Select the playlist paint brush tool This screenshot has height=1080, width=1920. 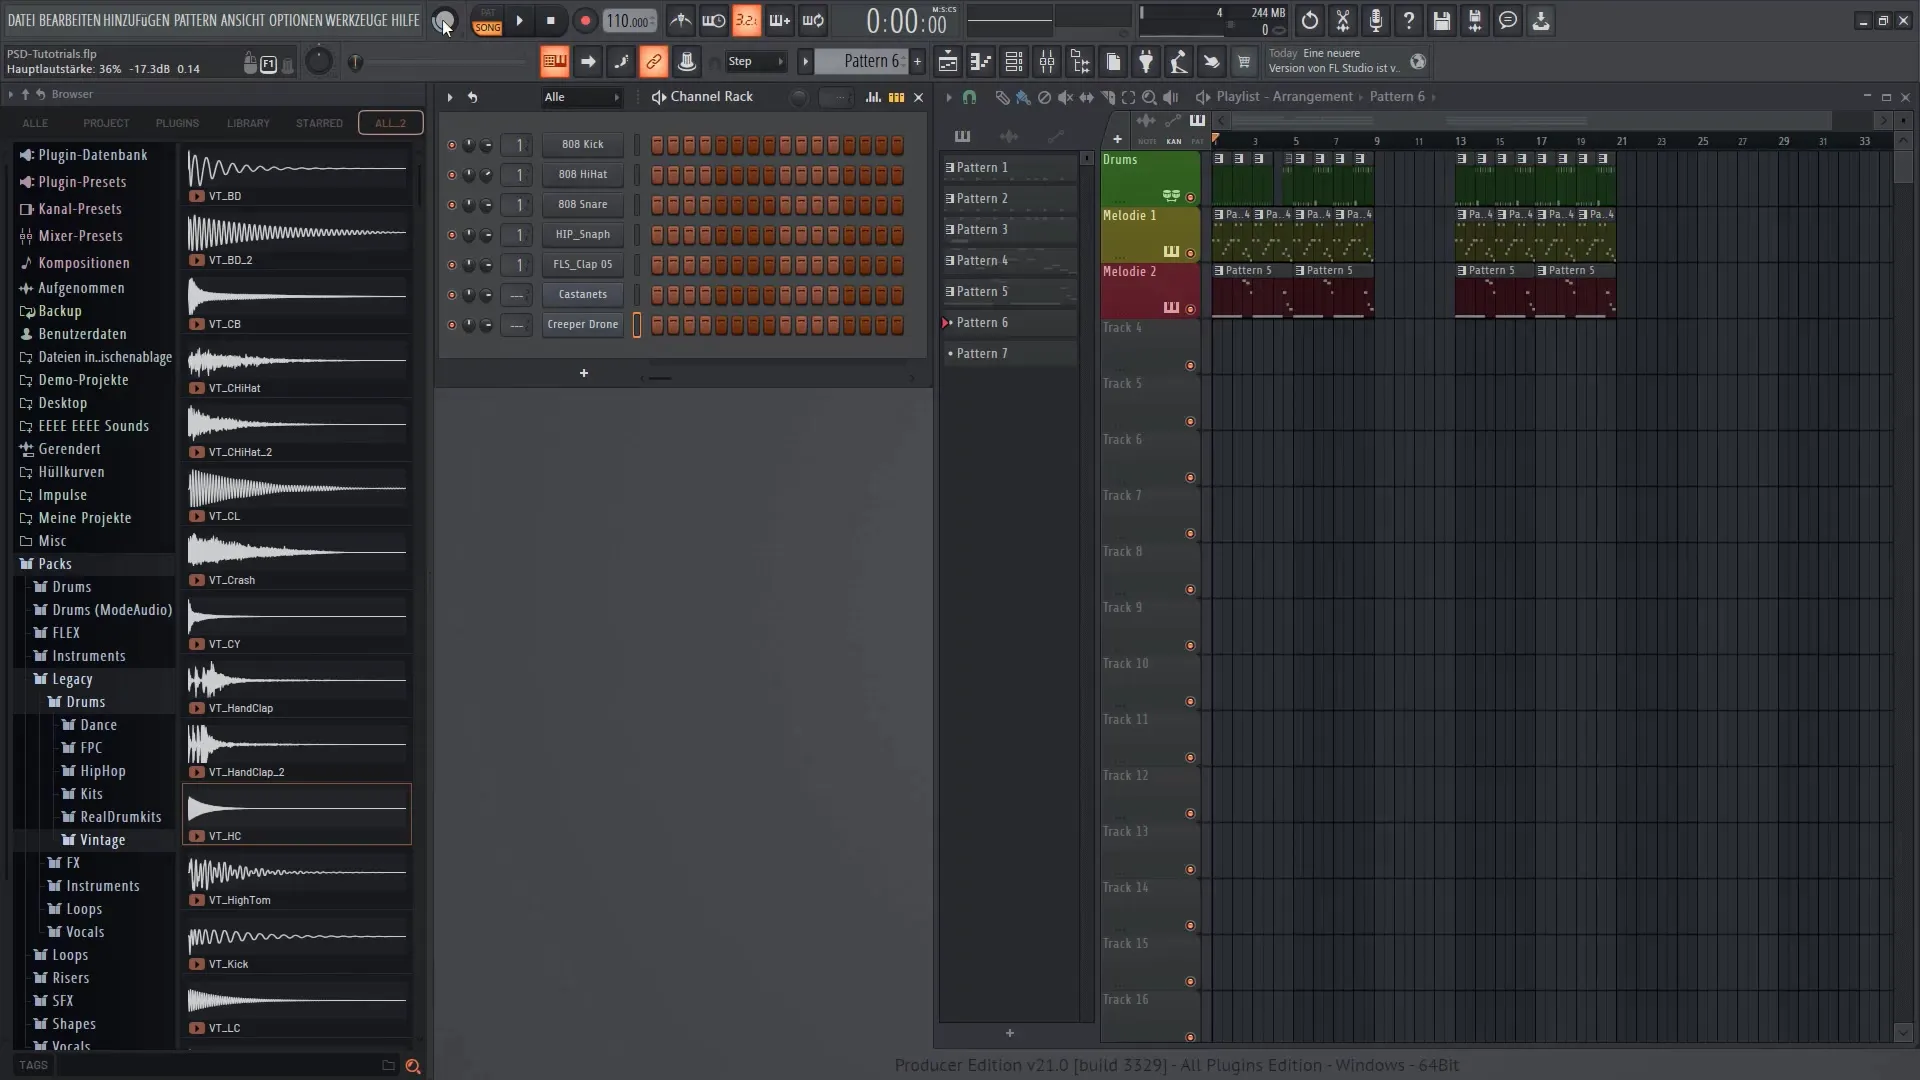tap(1023, 97)
